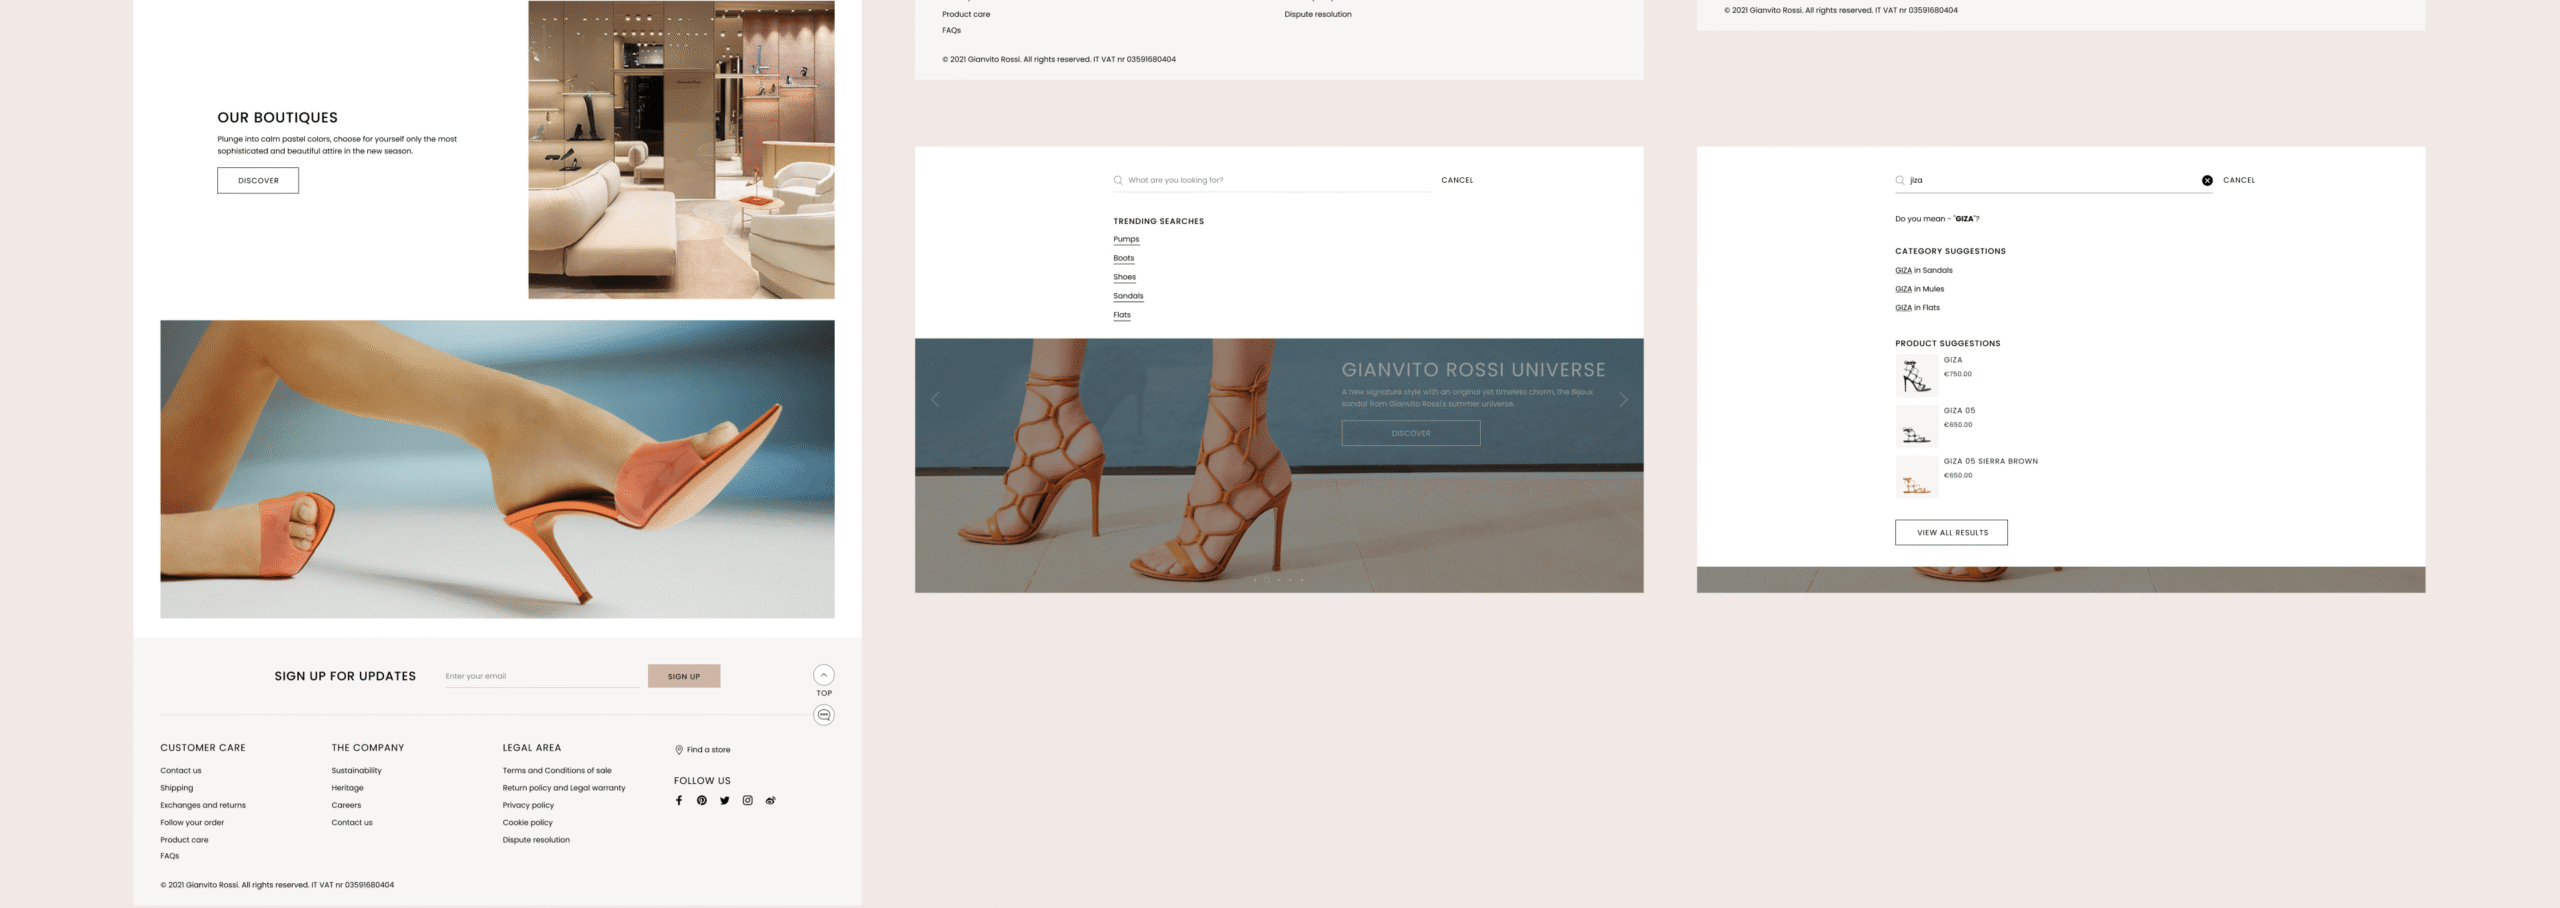The width and height of the screenshot is (2560, 908).
Task: Select the Flats trending search
Action: 1122,315
